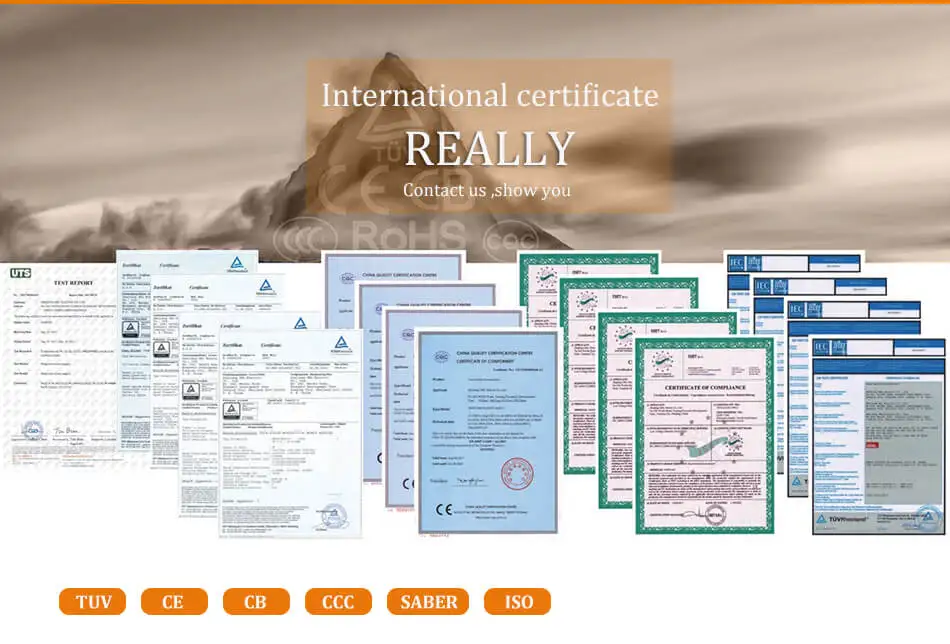Image resolution: width=950 pixels, height=644 pixels.
Task: Click the "Contact us ,show you" text
Action: pos(487,190)
